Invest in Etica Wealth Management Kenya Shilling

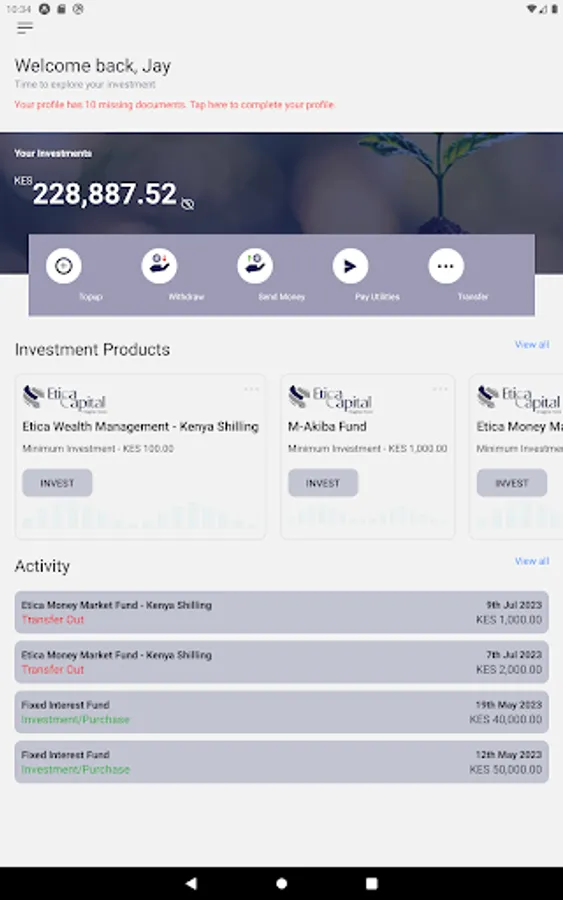coord(57,483)
